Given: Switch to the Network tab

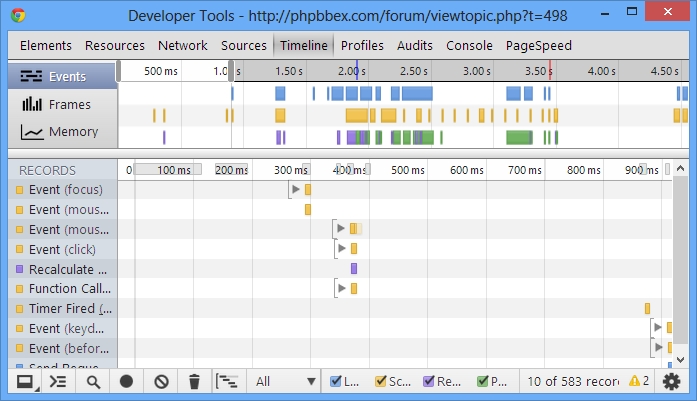Looking at the screenshot, I should tap(183, 45).
